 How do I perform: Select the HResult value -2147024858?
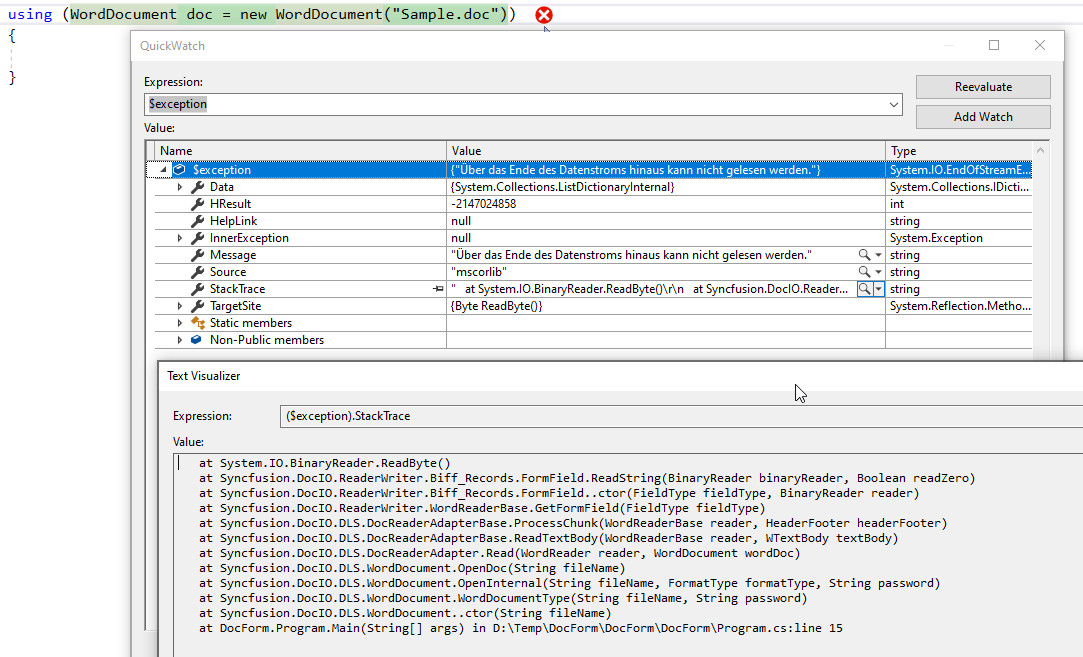483,204
